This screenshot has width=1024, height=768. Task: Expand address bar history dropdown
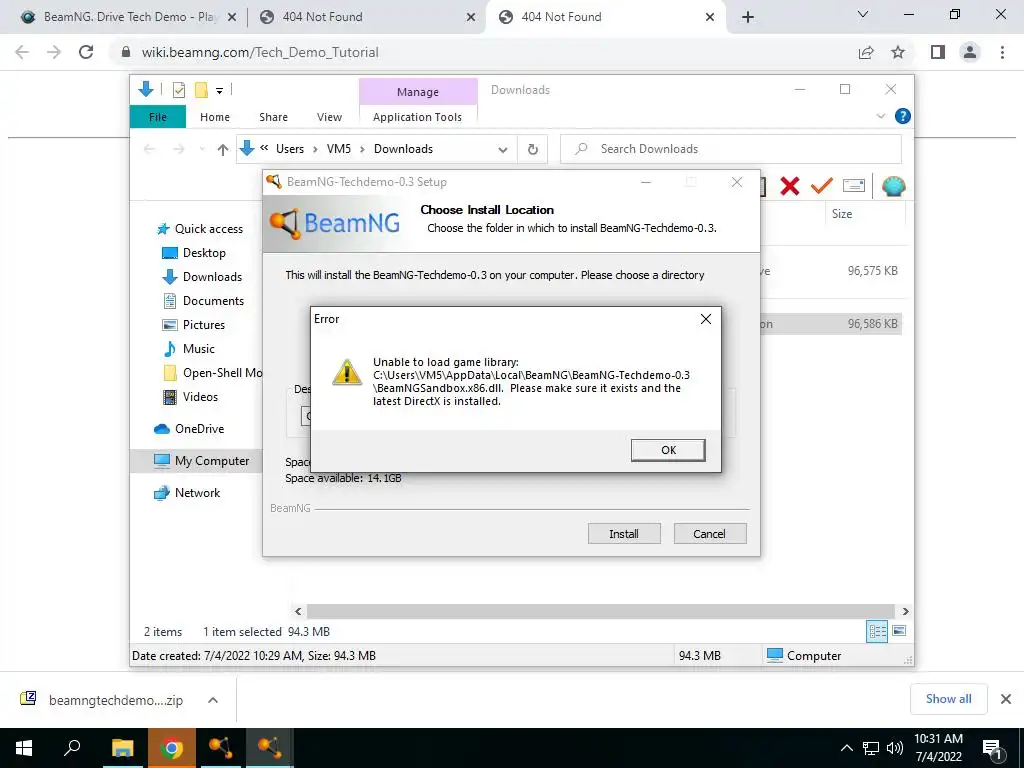tap(502, 150)
